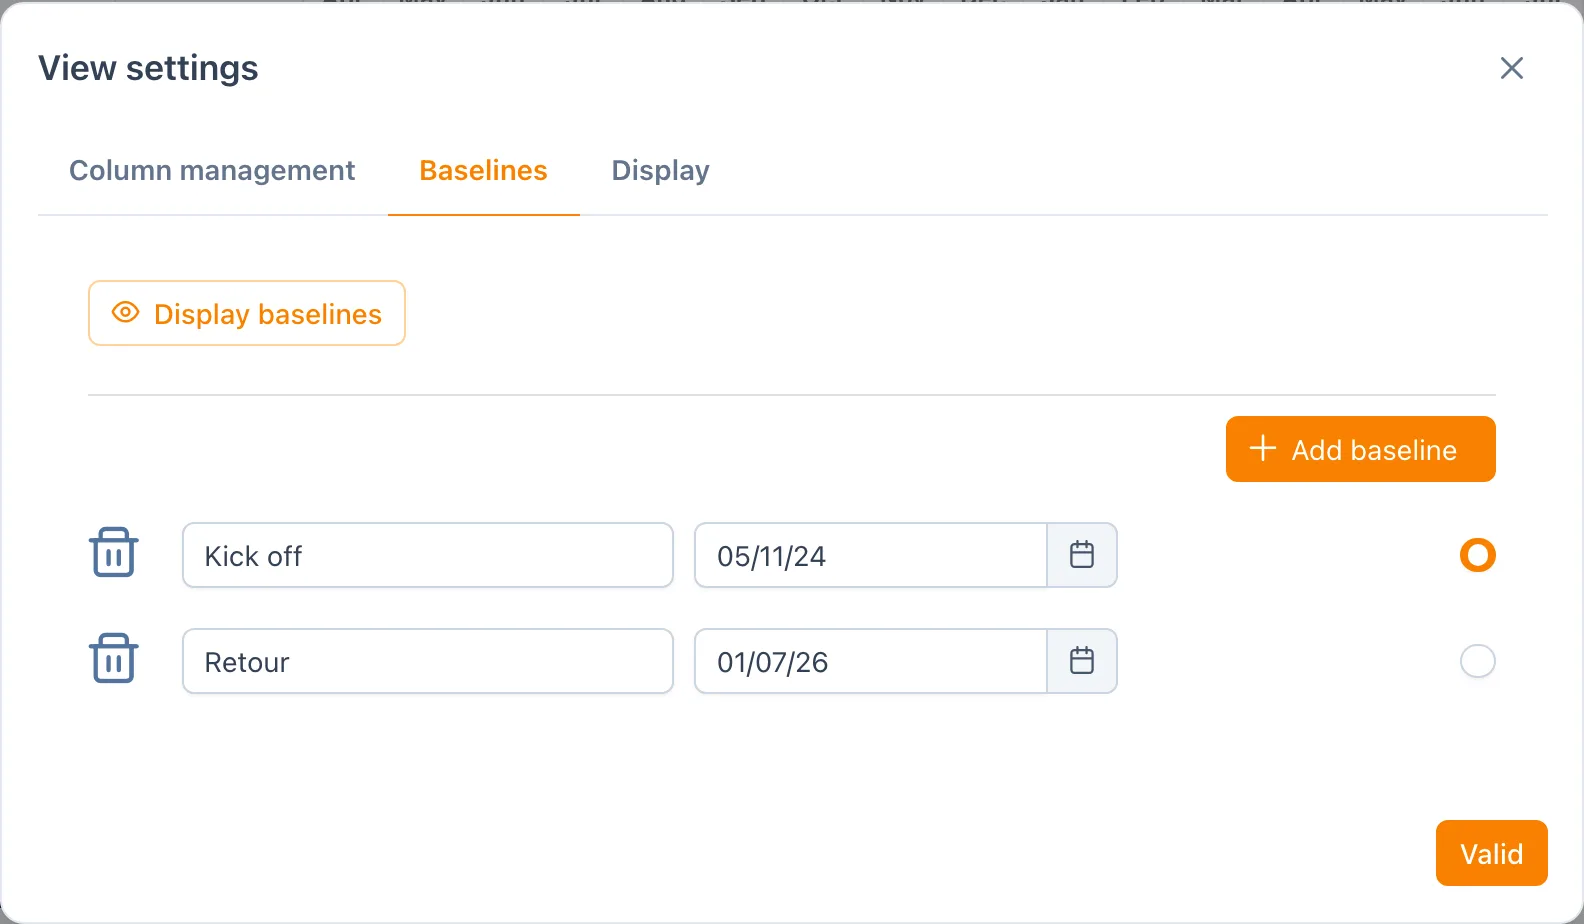The image size is (1584, 924).
Task: Select the Retour baseline radio button
Action: (1478, 661)
